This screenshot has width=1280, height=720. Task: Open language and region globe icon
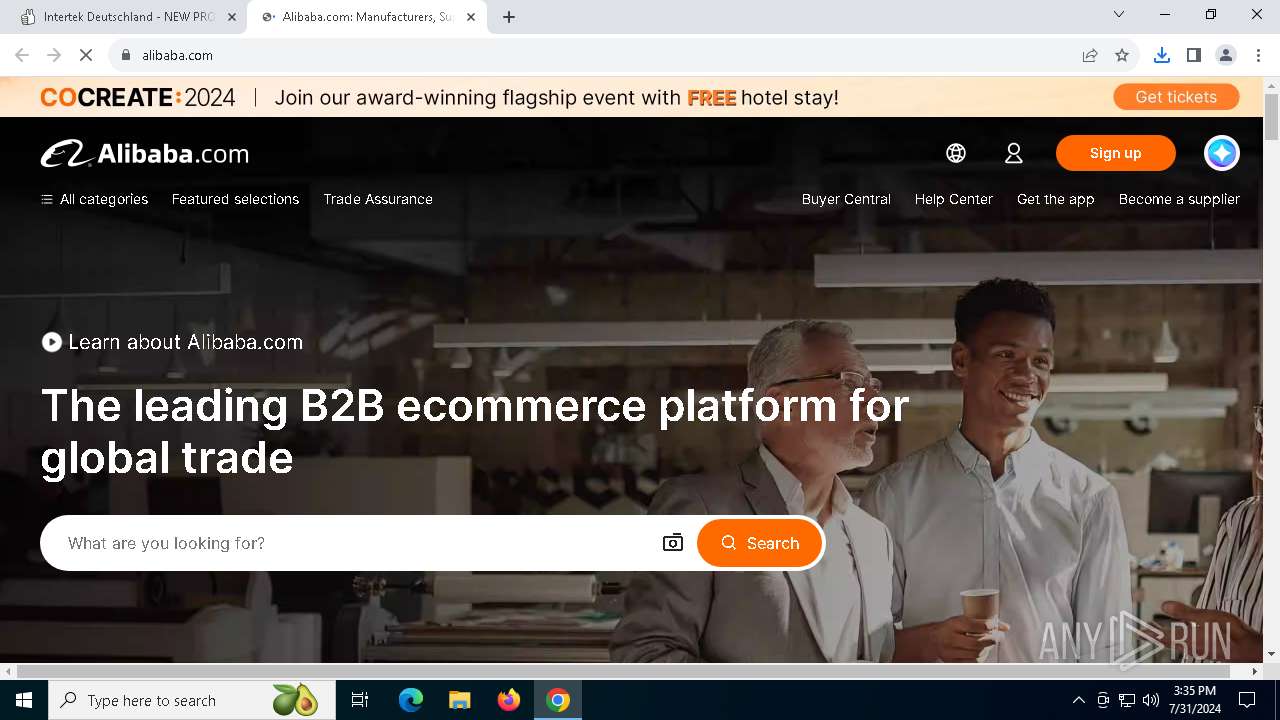(x=956, y=153)
